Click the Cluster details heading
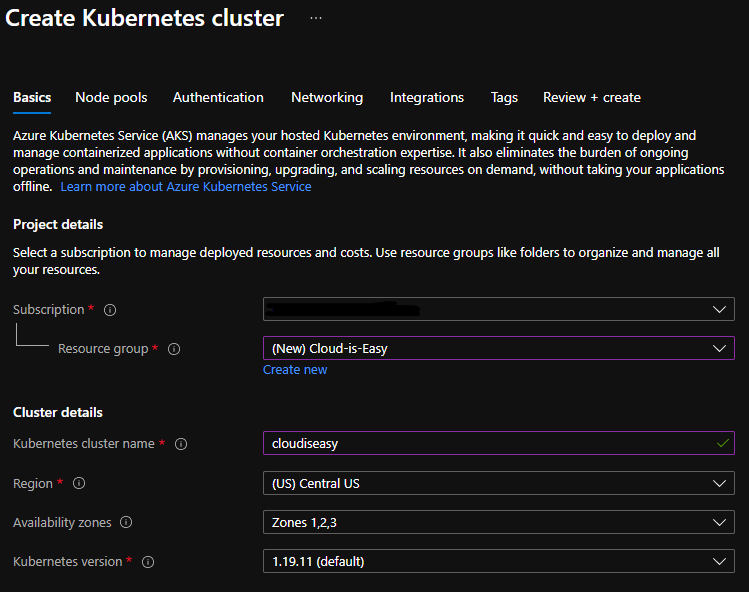The image size is (749, 592). coord(58,412)
